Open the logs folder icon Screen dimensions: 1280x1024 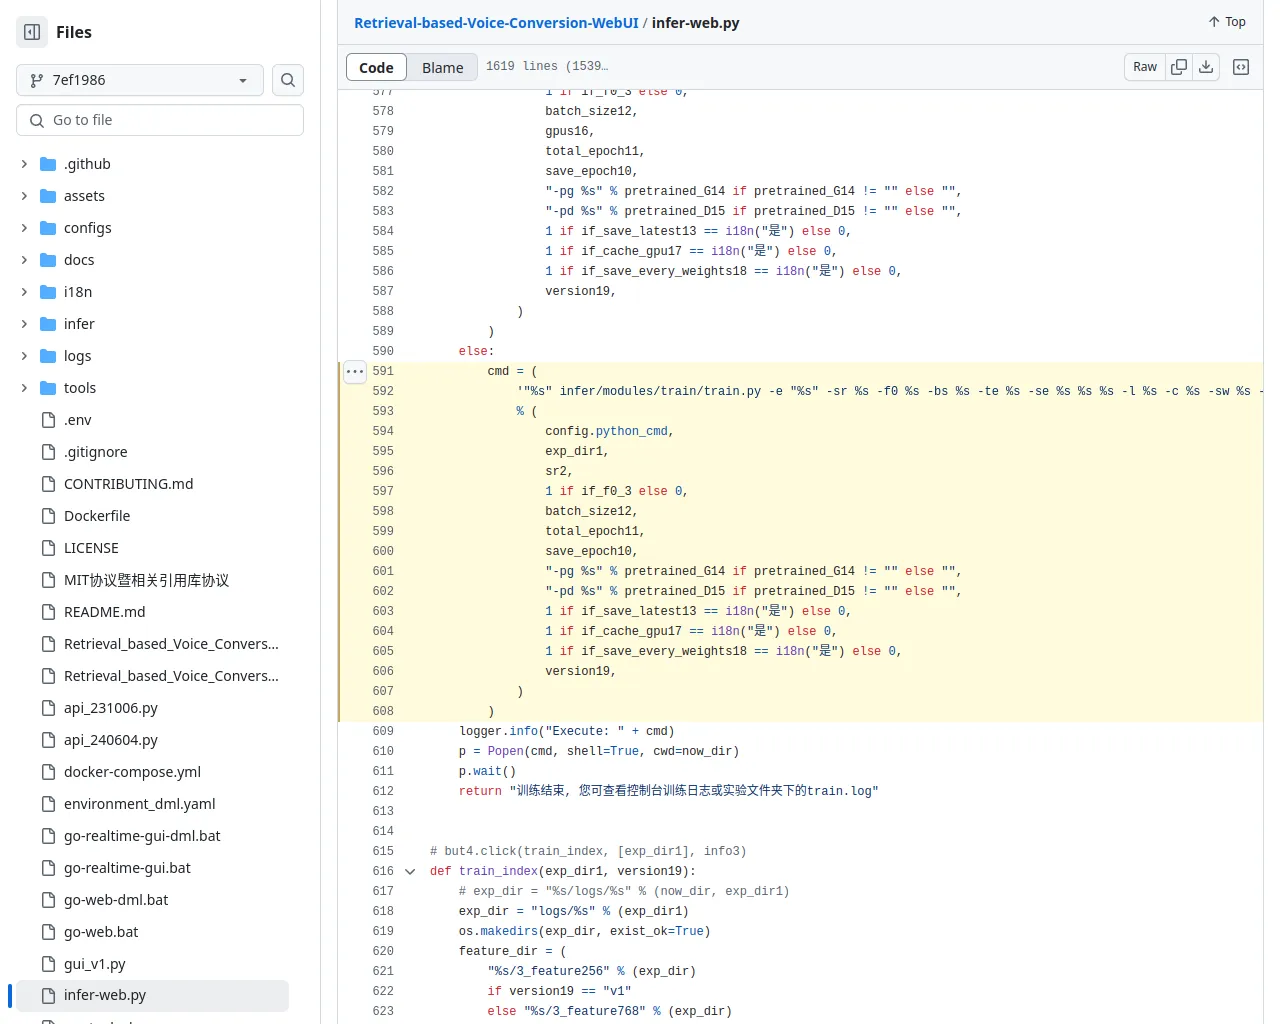point(48,356)
